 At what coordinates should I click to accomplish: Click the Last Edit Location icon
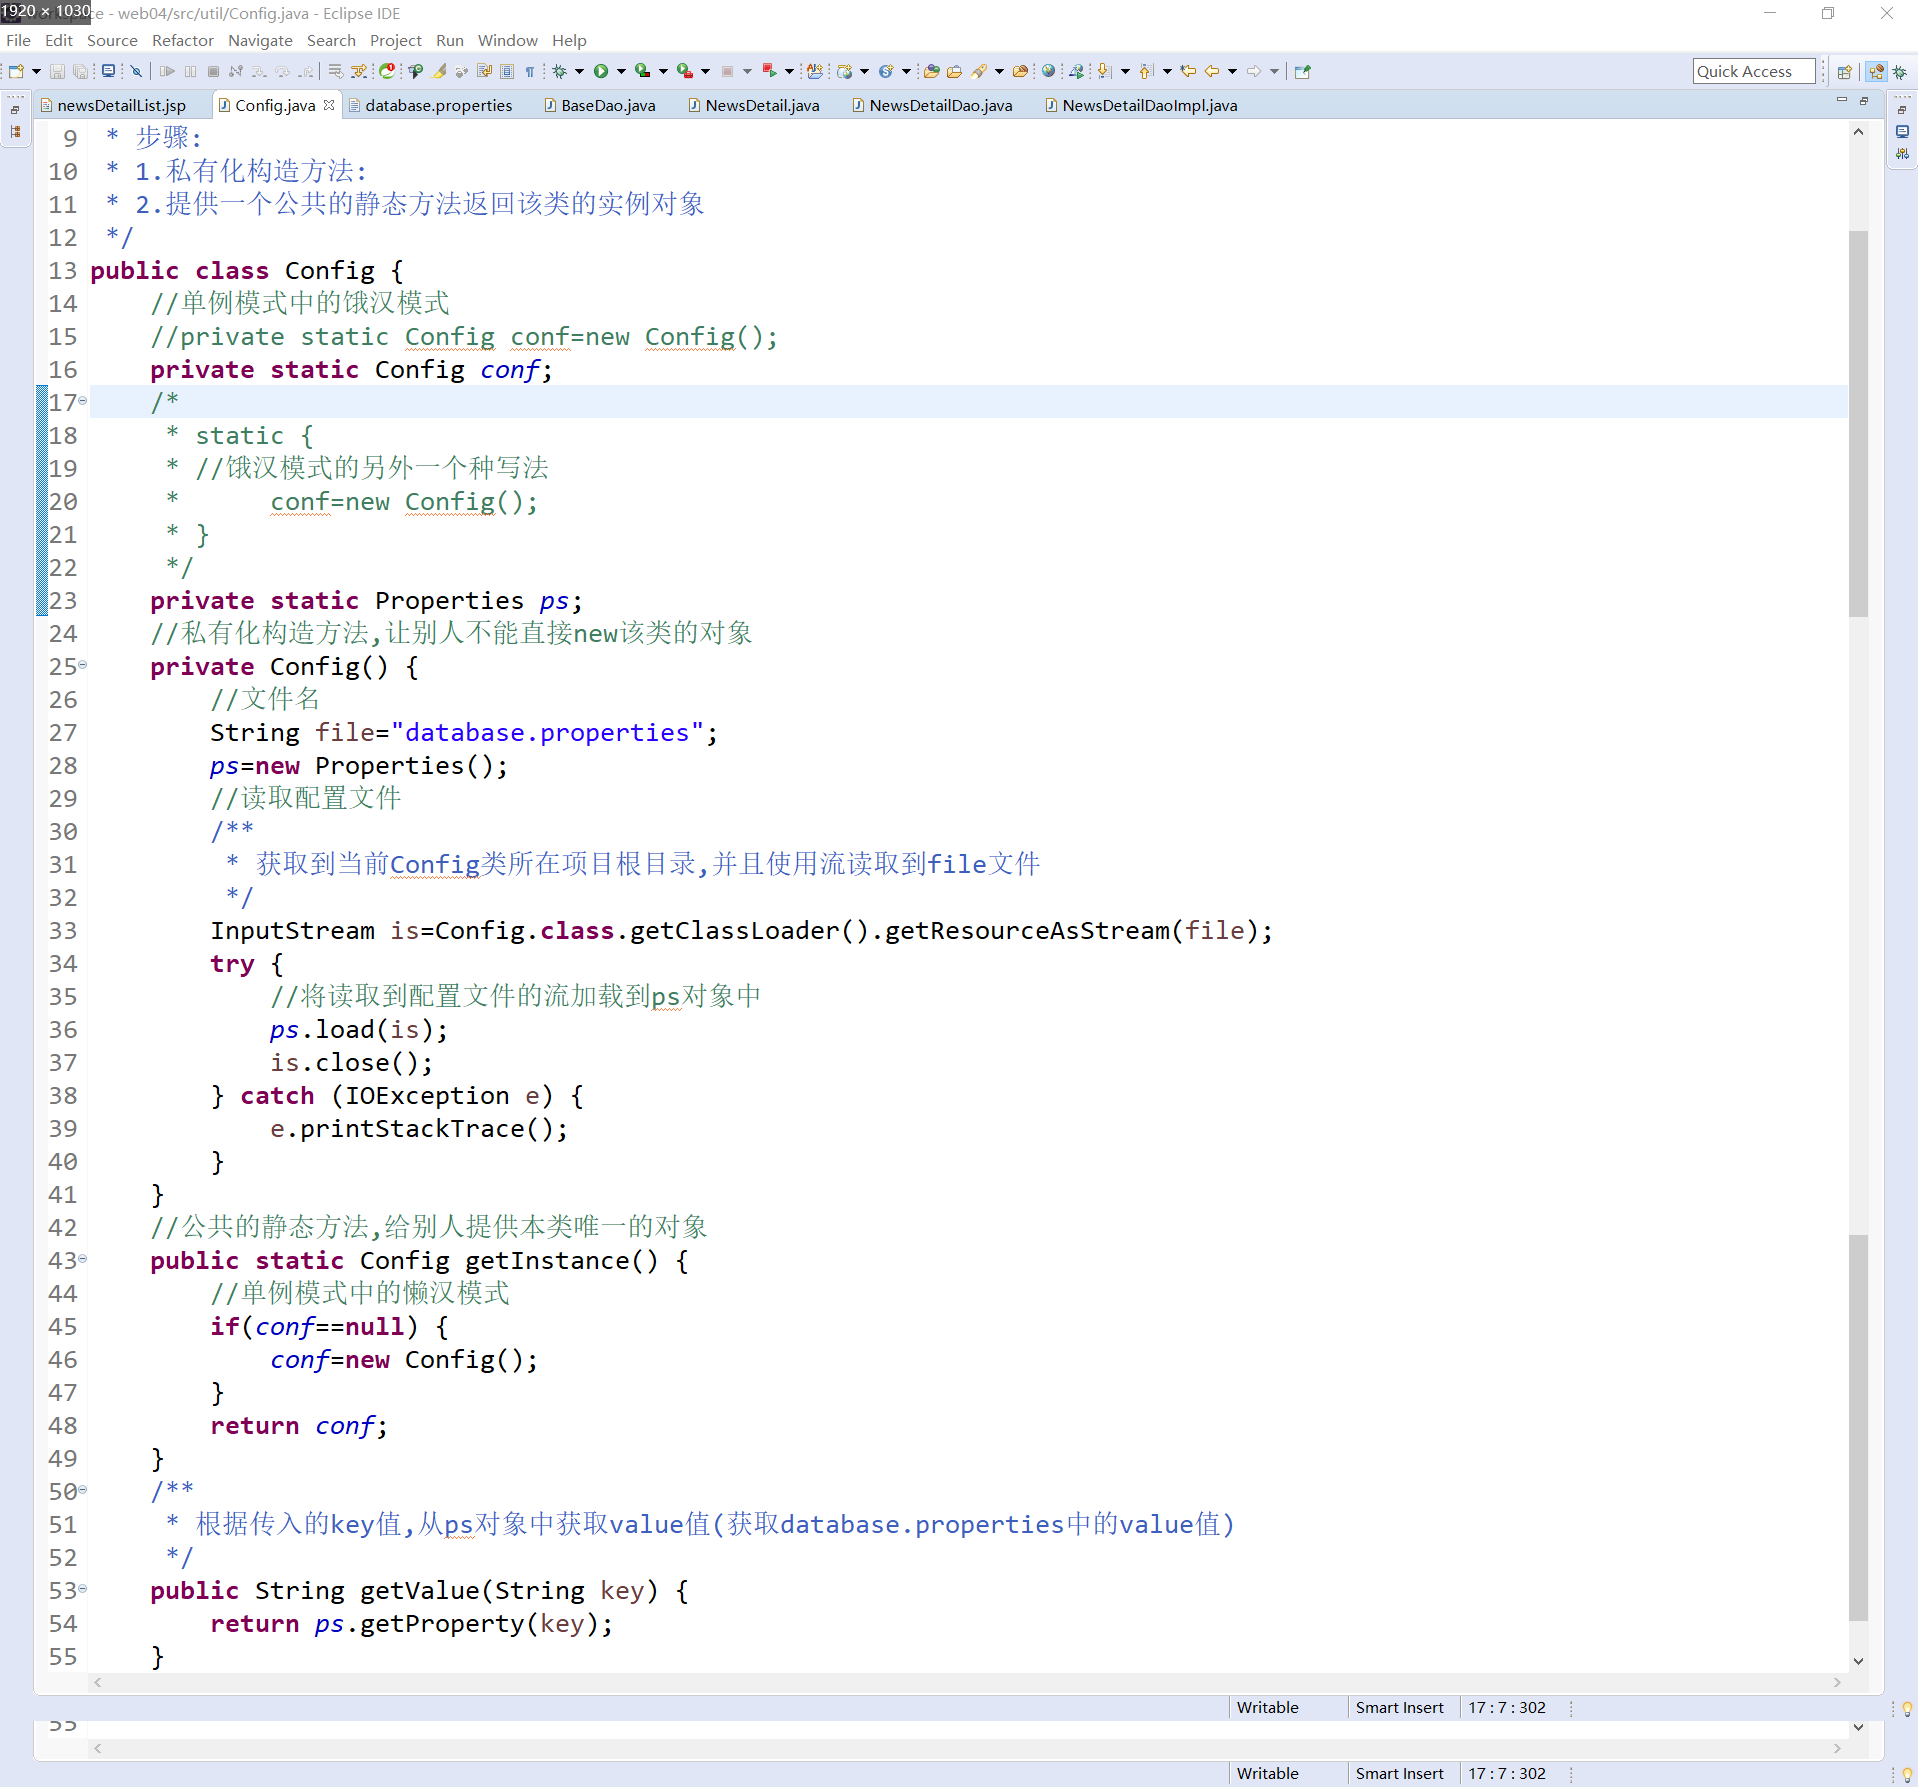pos(1188,71)
